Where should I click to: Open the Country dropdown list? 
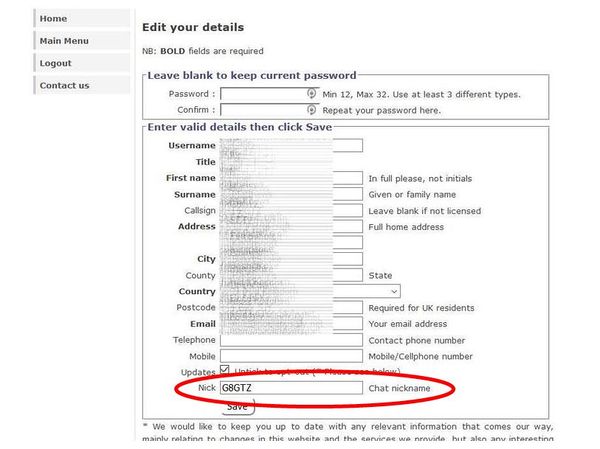394,291
